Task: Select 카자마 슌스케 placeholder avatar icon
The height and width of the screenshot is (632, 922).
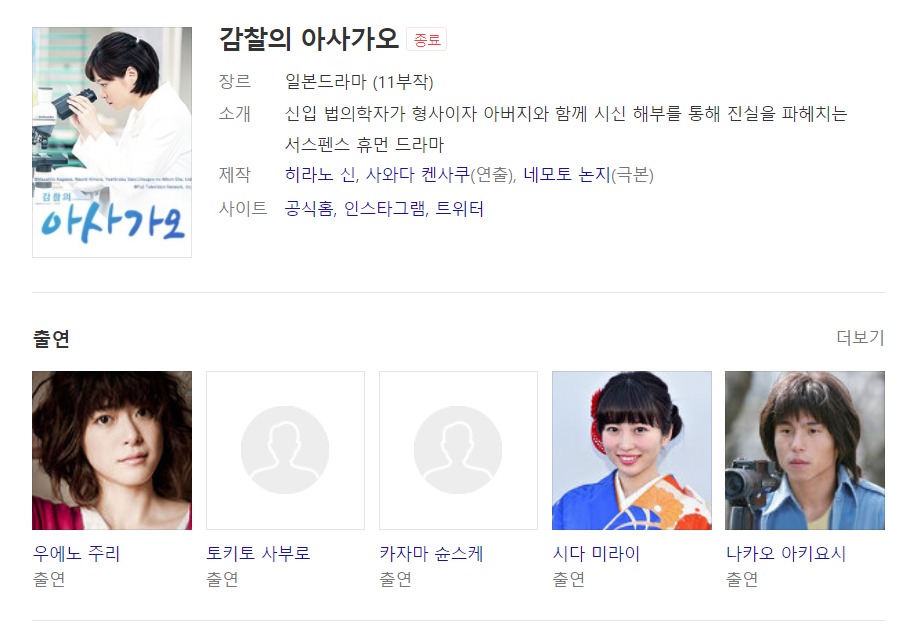Action: tap(458, 450)
